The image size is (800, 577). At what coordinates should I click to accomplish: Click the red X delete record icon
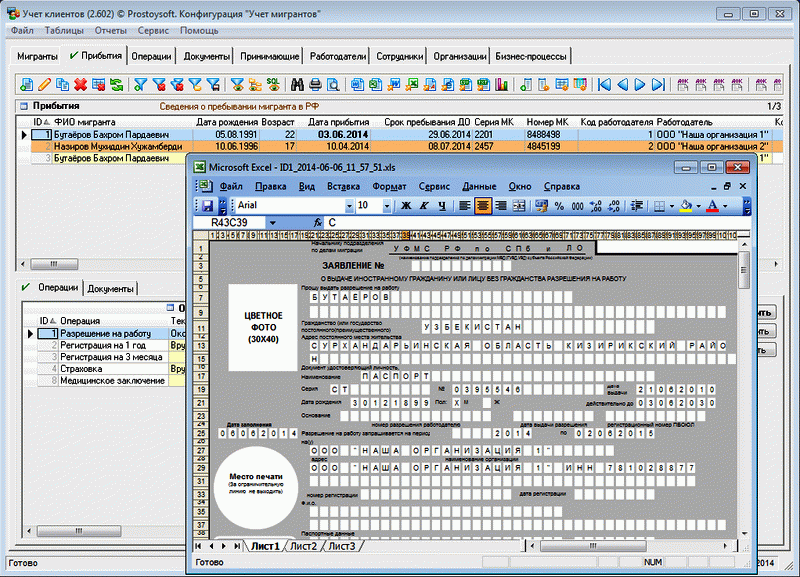81,85
